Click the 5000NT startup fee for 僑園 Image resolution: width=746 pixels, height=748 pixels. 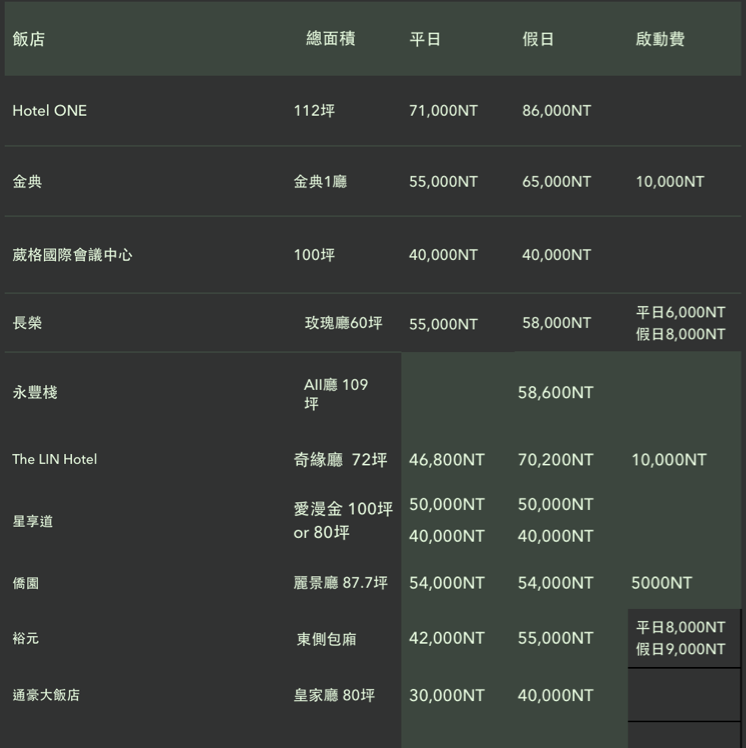[661, 583]
